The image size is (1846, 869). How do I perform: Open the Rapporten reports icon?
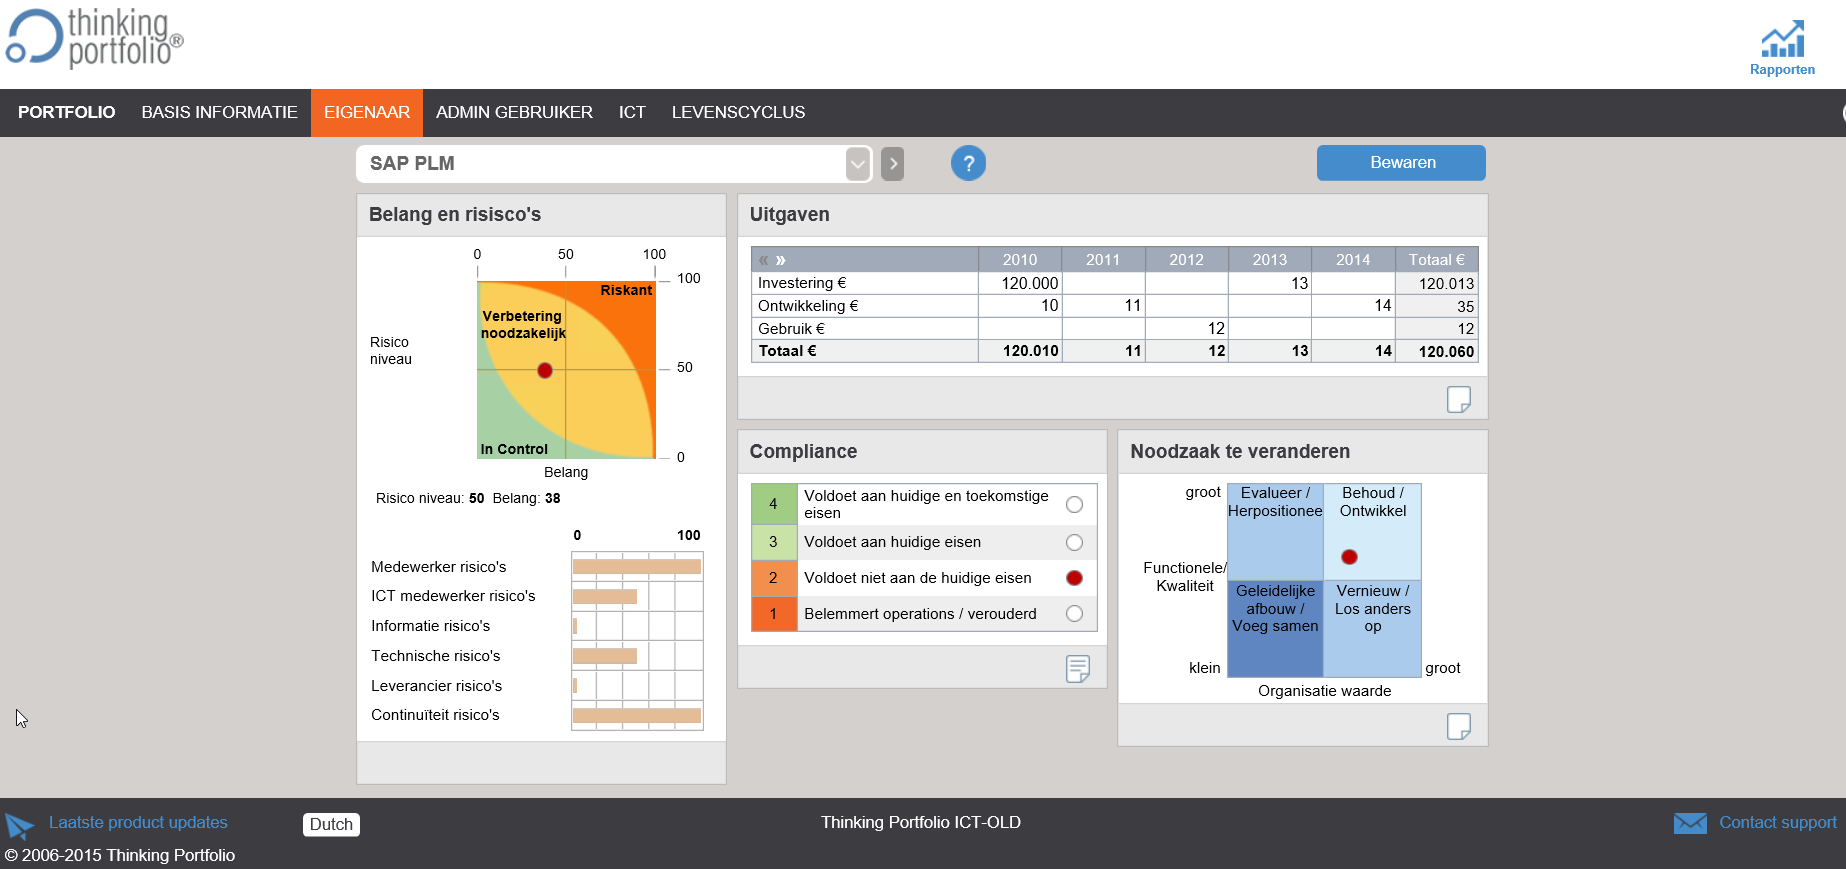pos(1782,39)
